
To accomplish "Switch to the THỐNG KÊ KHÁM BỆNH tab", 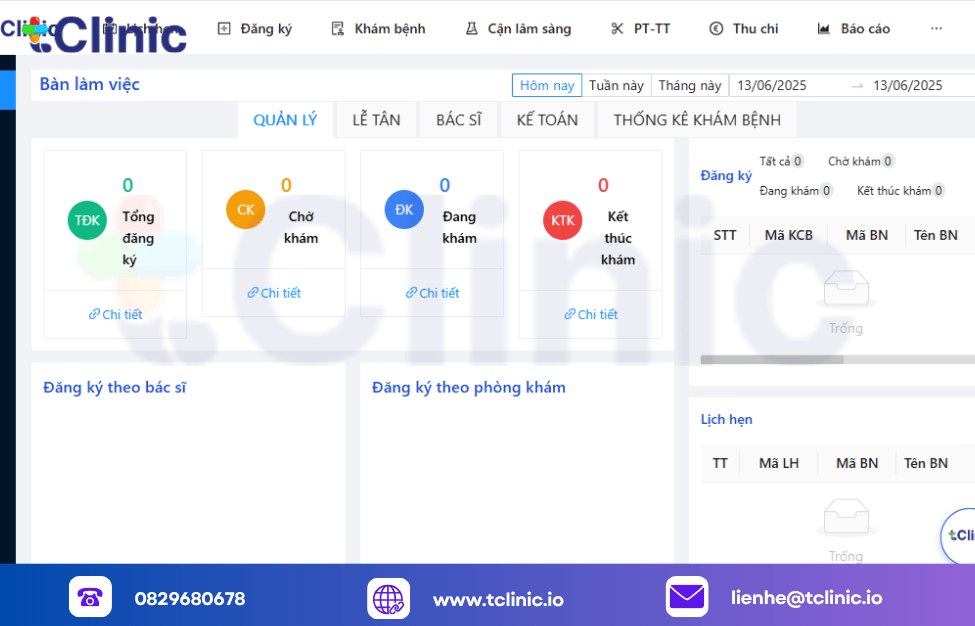I will click(697, 120).
